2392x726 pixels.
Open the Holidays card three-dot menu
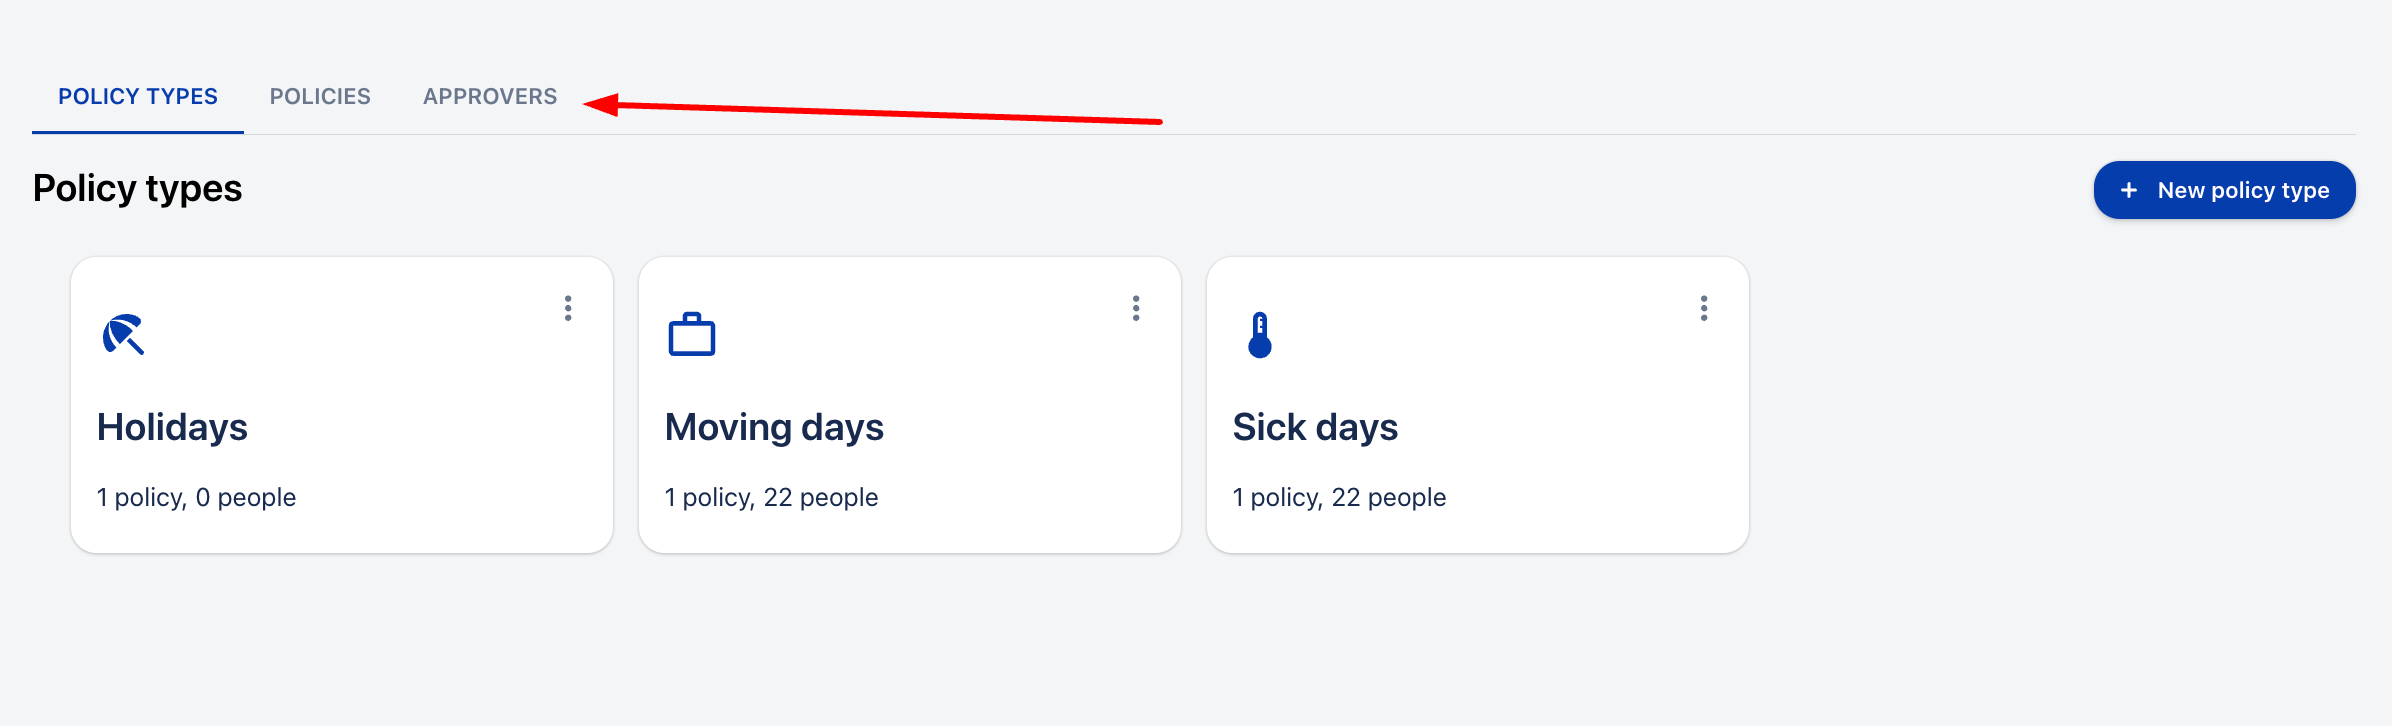(568, 308)
